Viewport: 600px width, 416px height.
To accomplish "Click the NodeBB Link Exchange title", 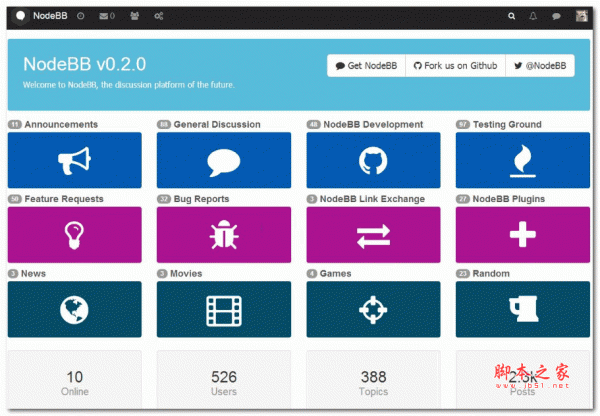I will [372, 199].
